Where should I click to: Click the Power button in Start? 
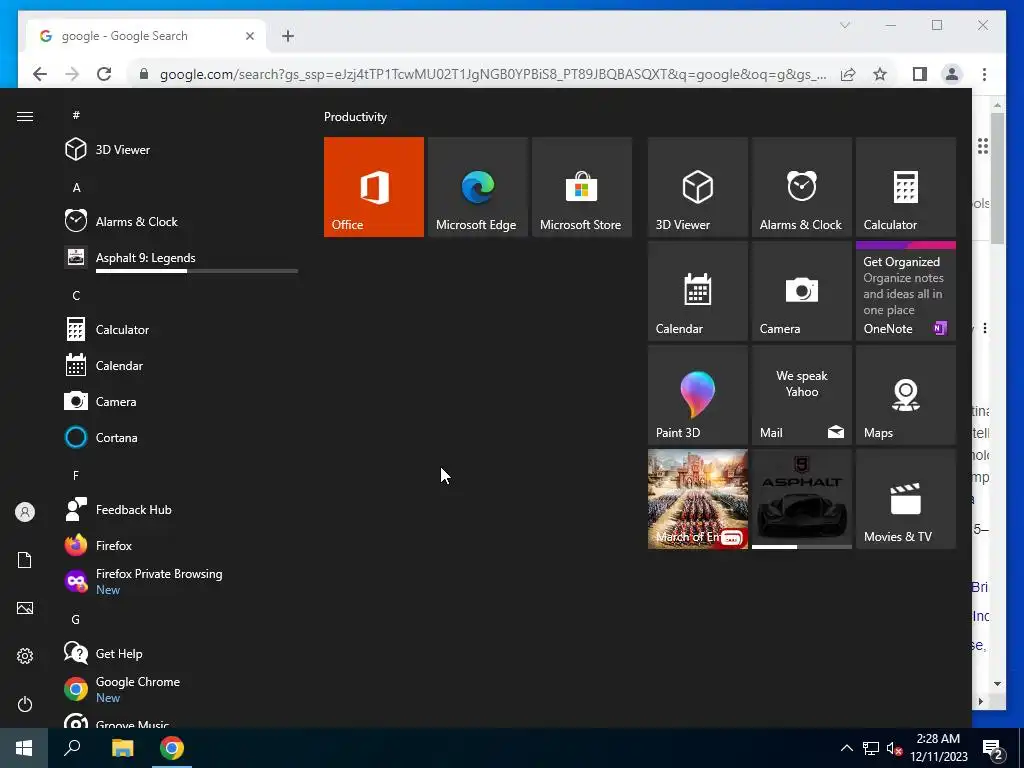(x=25, y=704)
